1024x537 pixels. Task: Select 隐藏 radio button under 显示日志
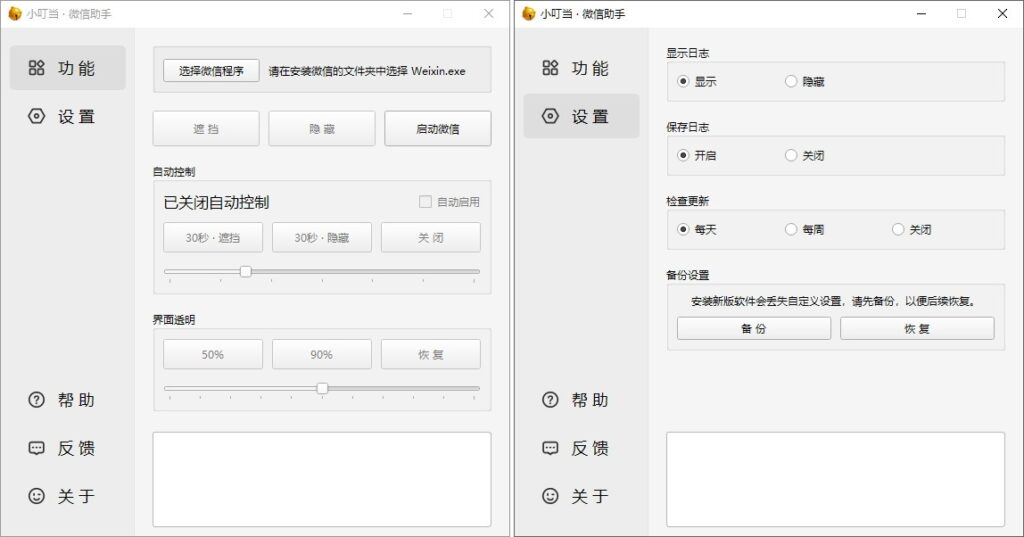791,82
